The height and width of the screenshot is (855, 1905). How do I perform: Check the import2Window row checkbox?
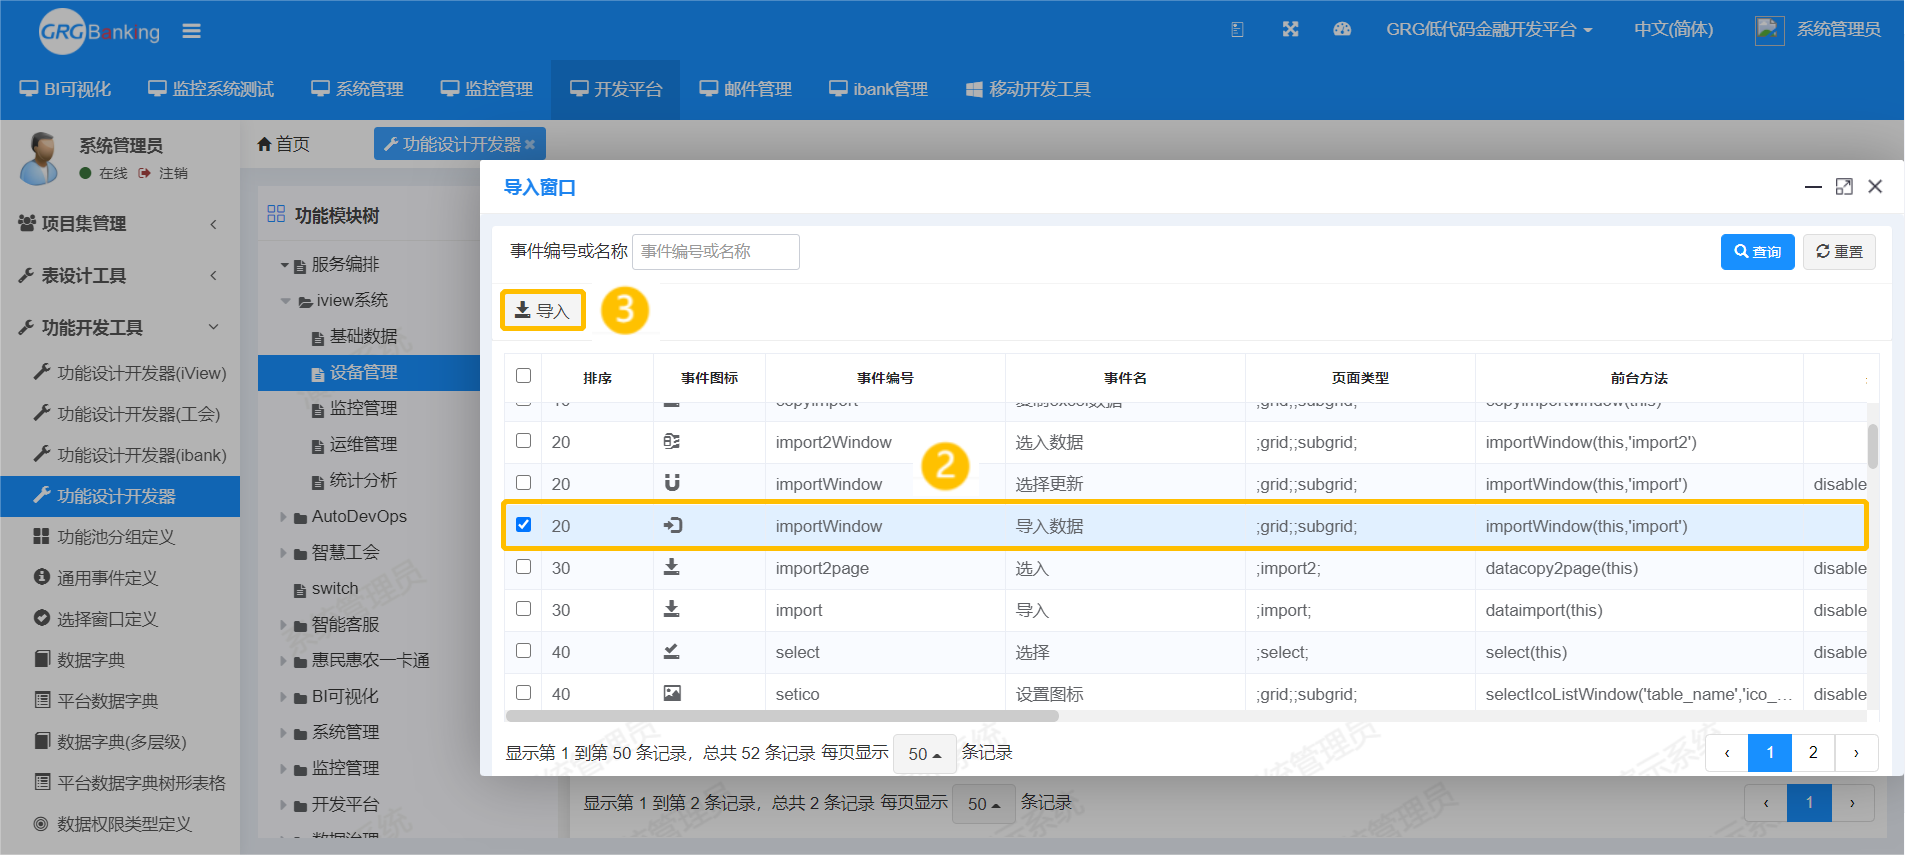523,441
